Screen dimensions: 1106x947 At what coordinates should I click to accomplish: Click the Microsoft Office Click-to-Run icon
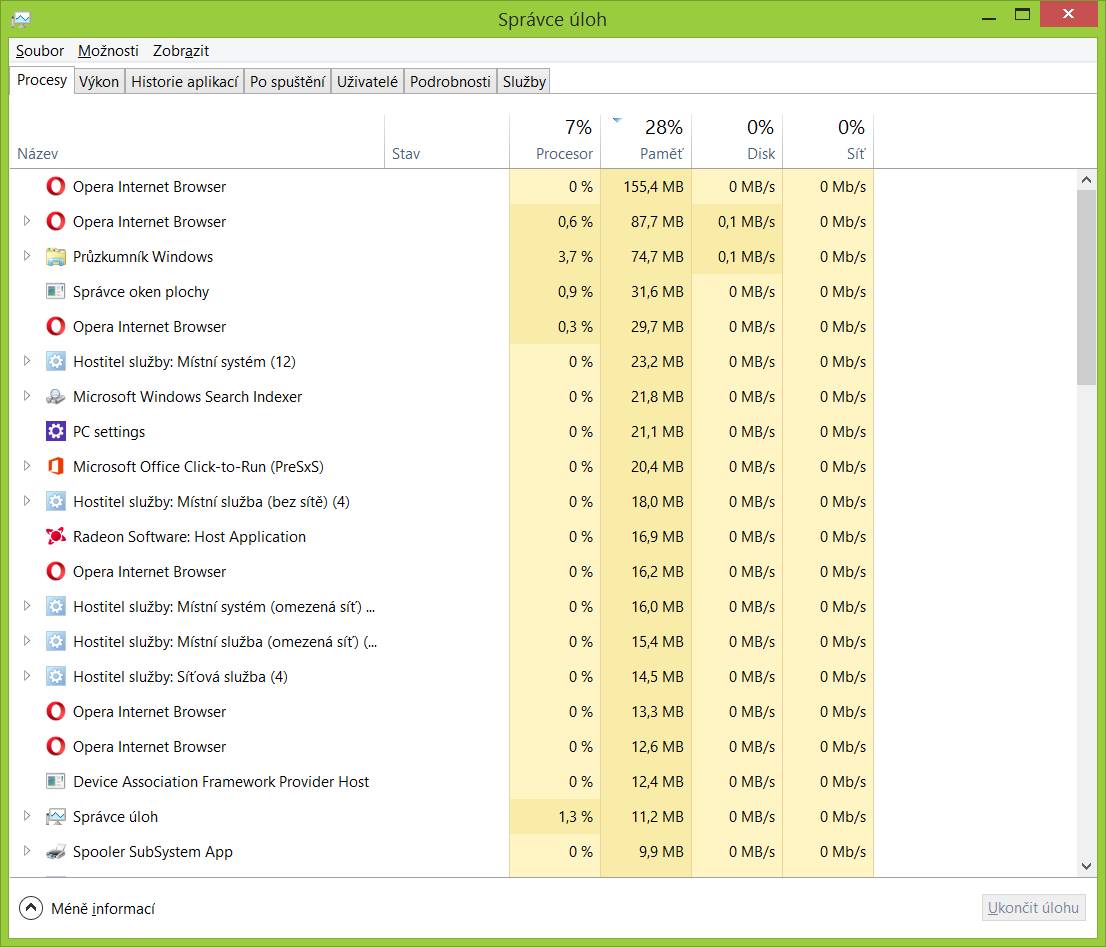[56, 466]
